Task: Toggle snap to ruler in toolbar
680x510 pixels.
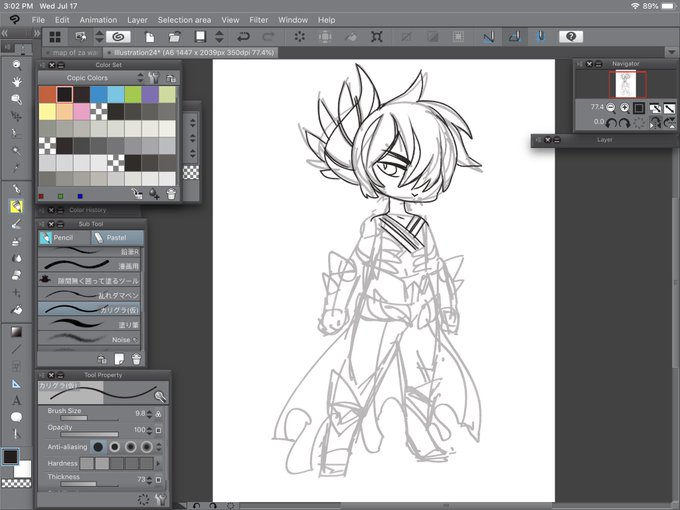Action: coord(489,37)
